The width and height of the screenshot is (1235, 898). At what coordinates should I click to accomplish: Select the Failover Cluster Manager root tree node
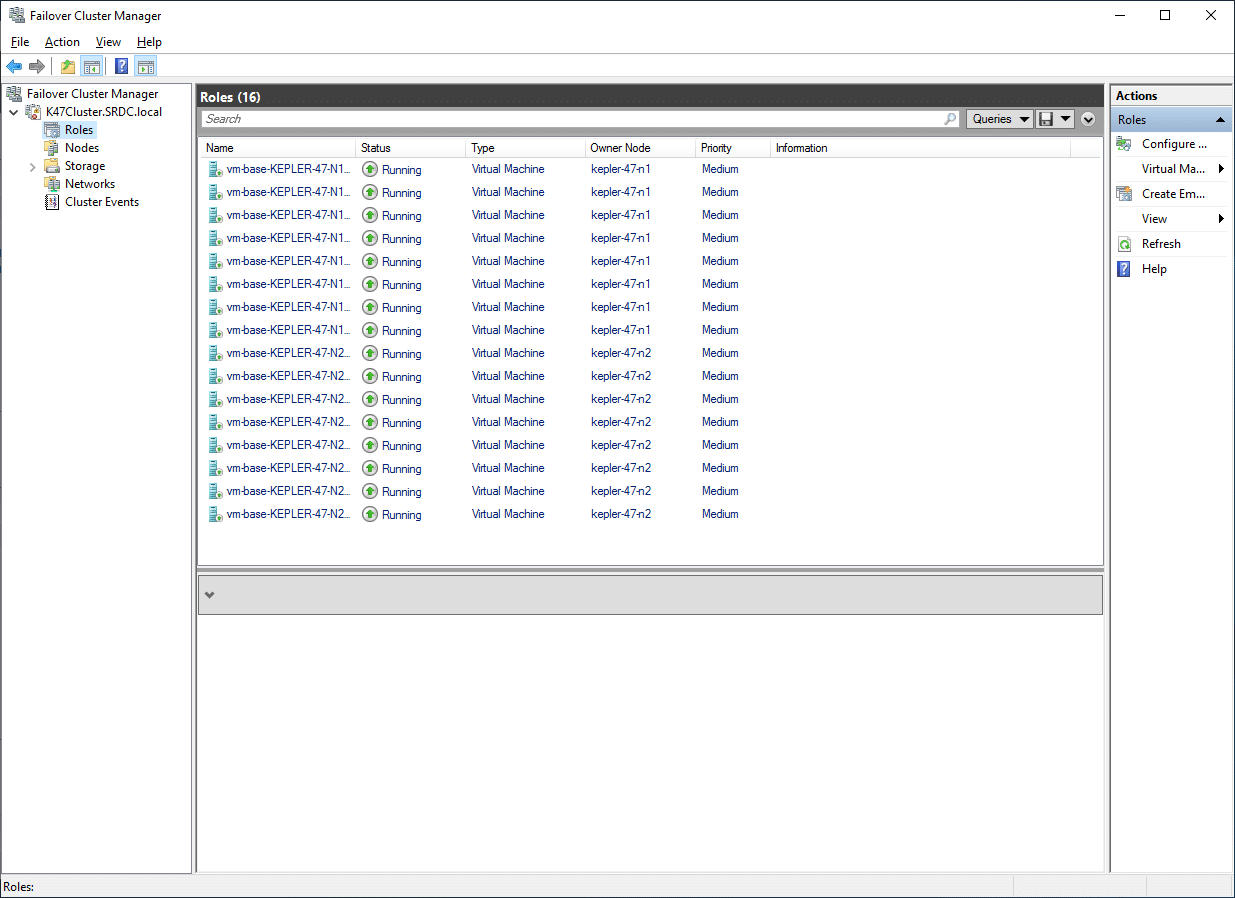coord(92,94)
